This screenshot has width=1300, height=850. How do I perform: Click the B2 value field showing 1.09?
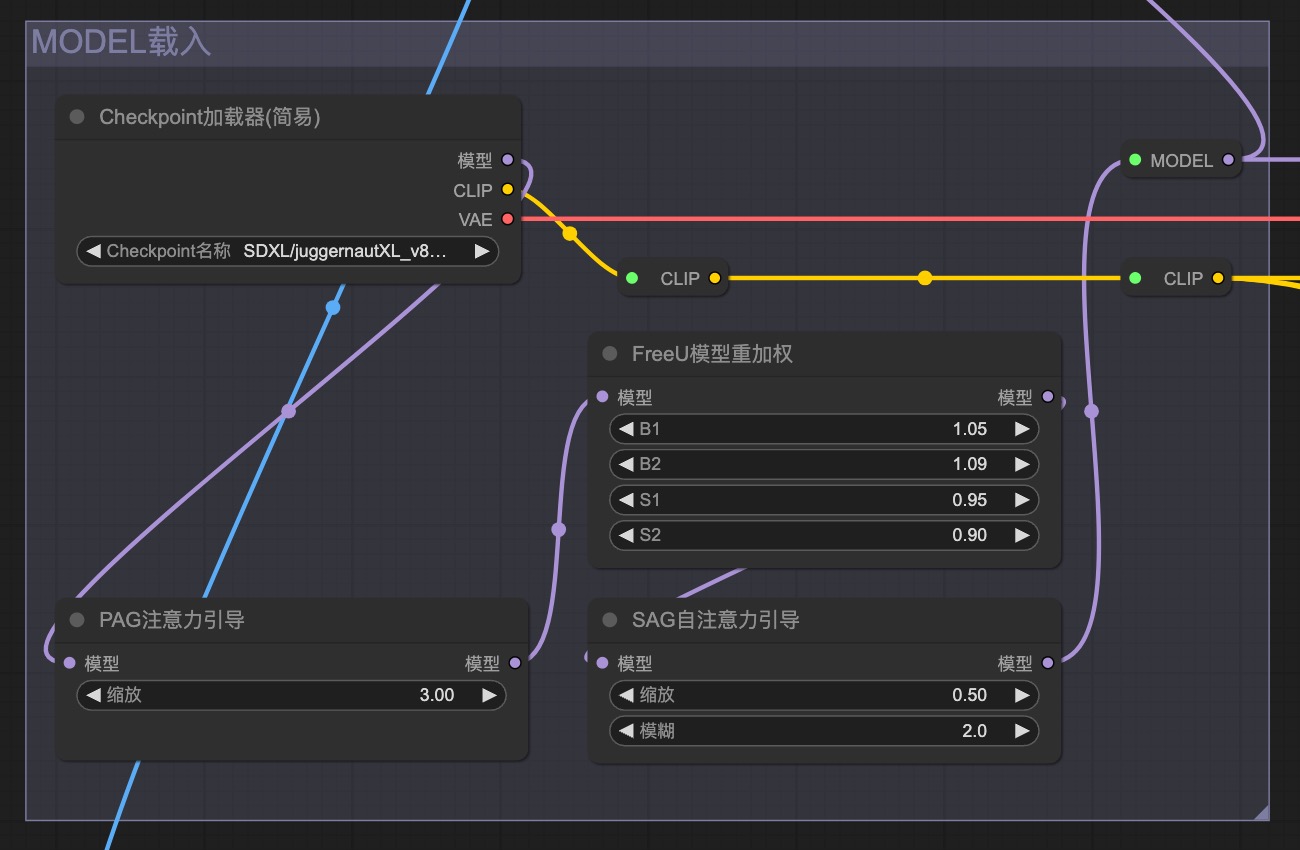[x=824, y=464]
